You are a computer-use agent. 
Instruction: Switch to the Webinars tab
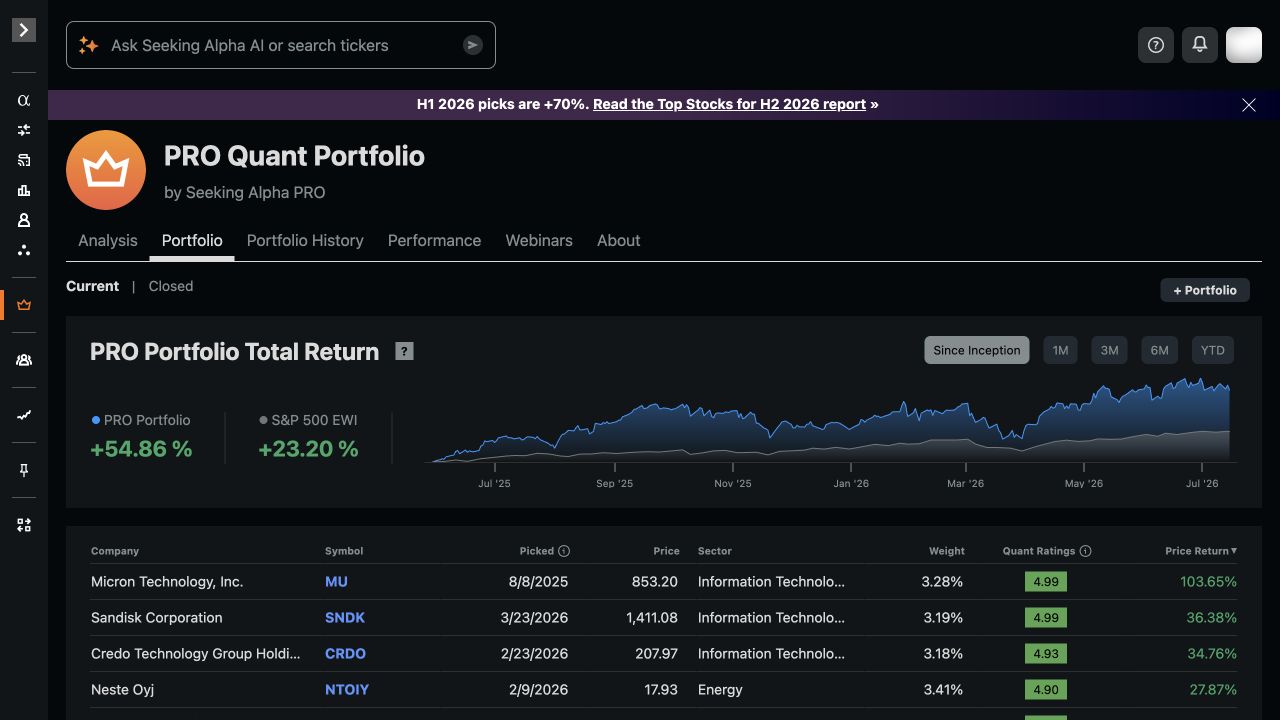coord(539,241)
